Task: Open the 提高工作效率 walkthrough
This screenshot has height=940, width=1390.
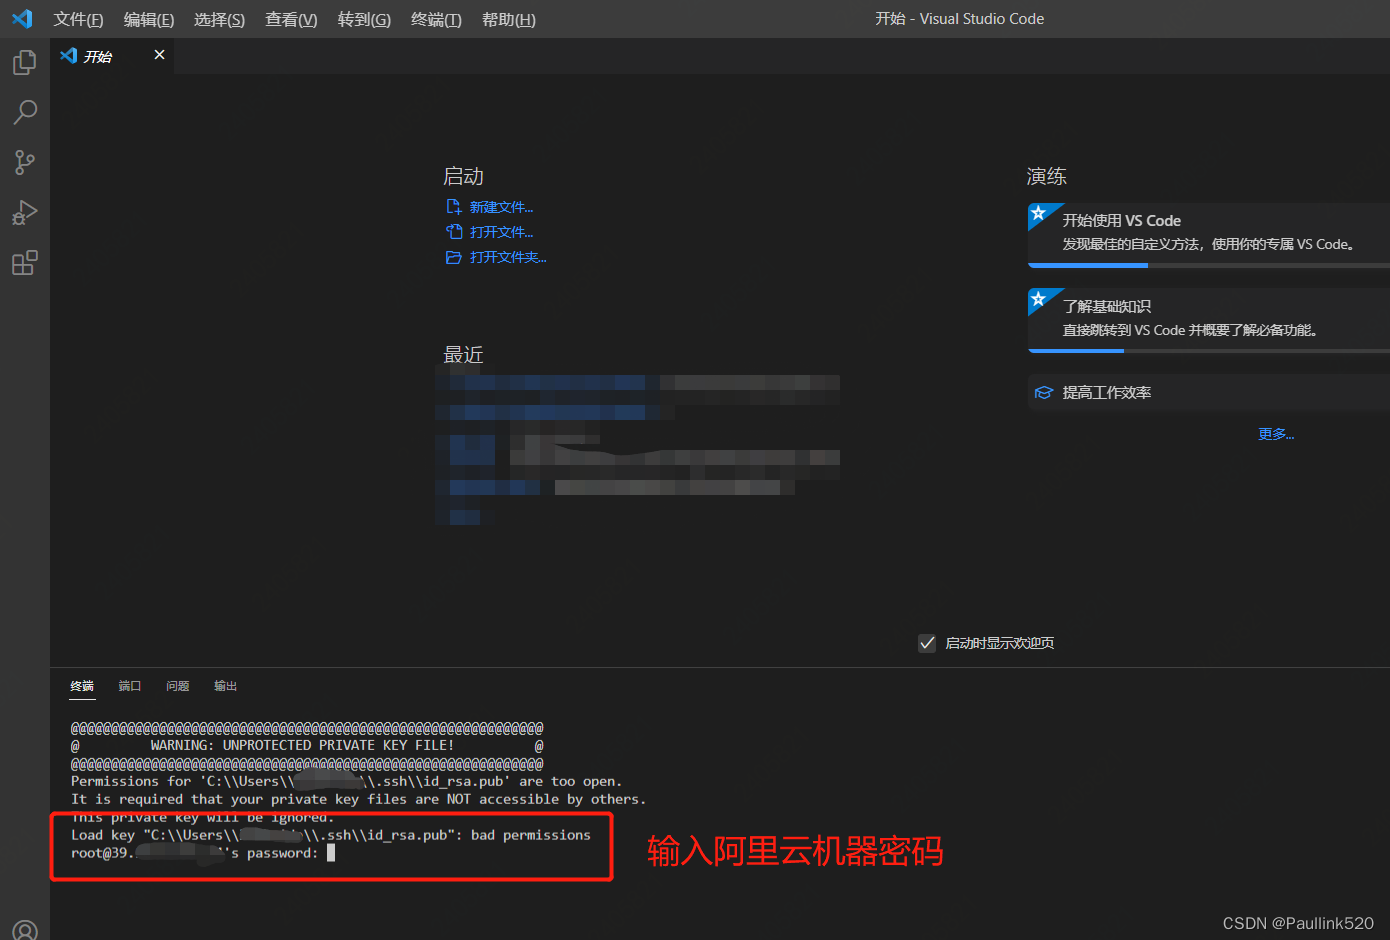Action: 1209,393
